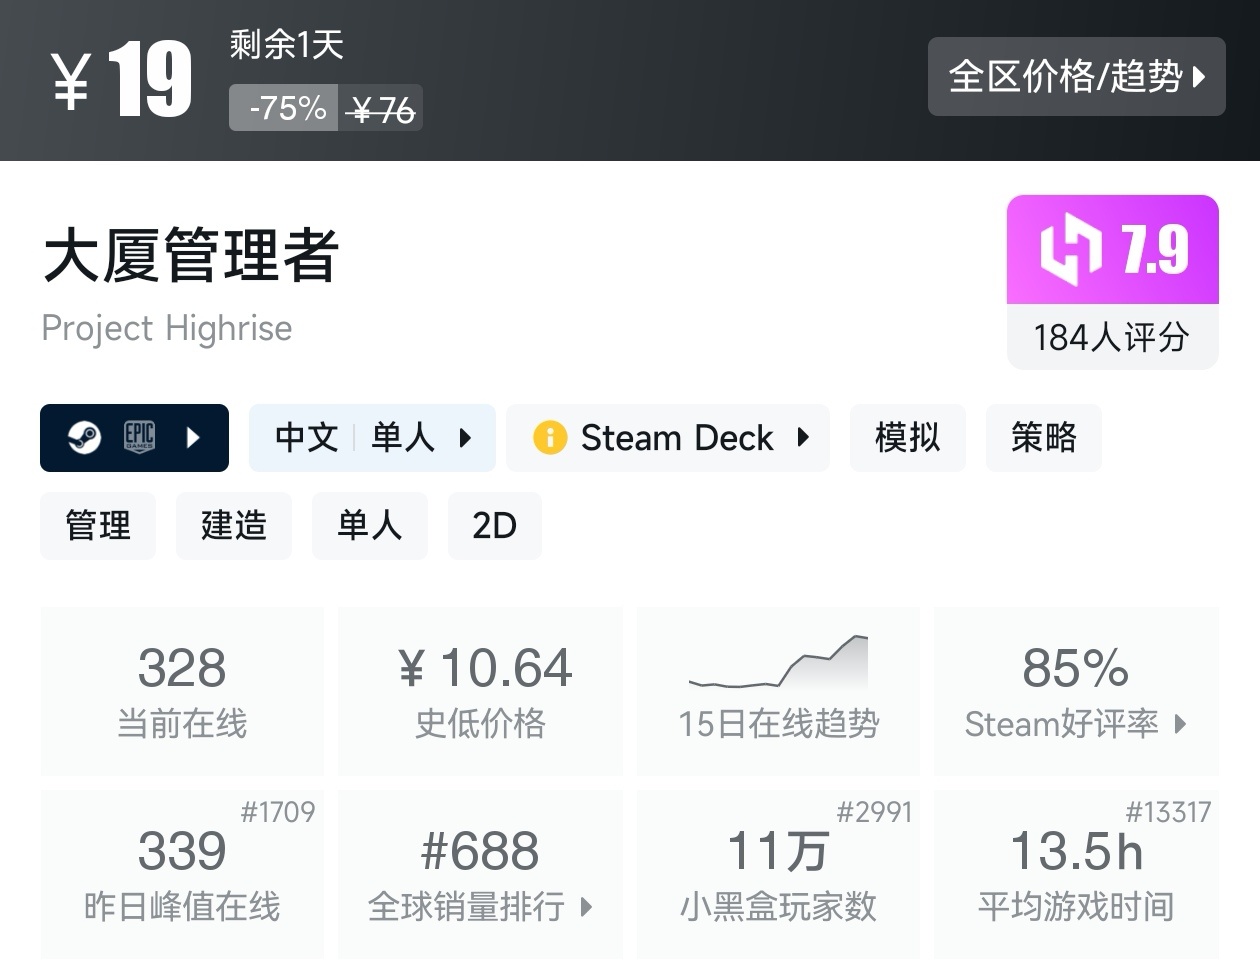
Task: Open the 全球销量排行 #688 ranking
Action: point(480,874)
